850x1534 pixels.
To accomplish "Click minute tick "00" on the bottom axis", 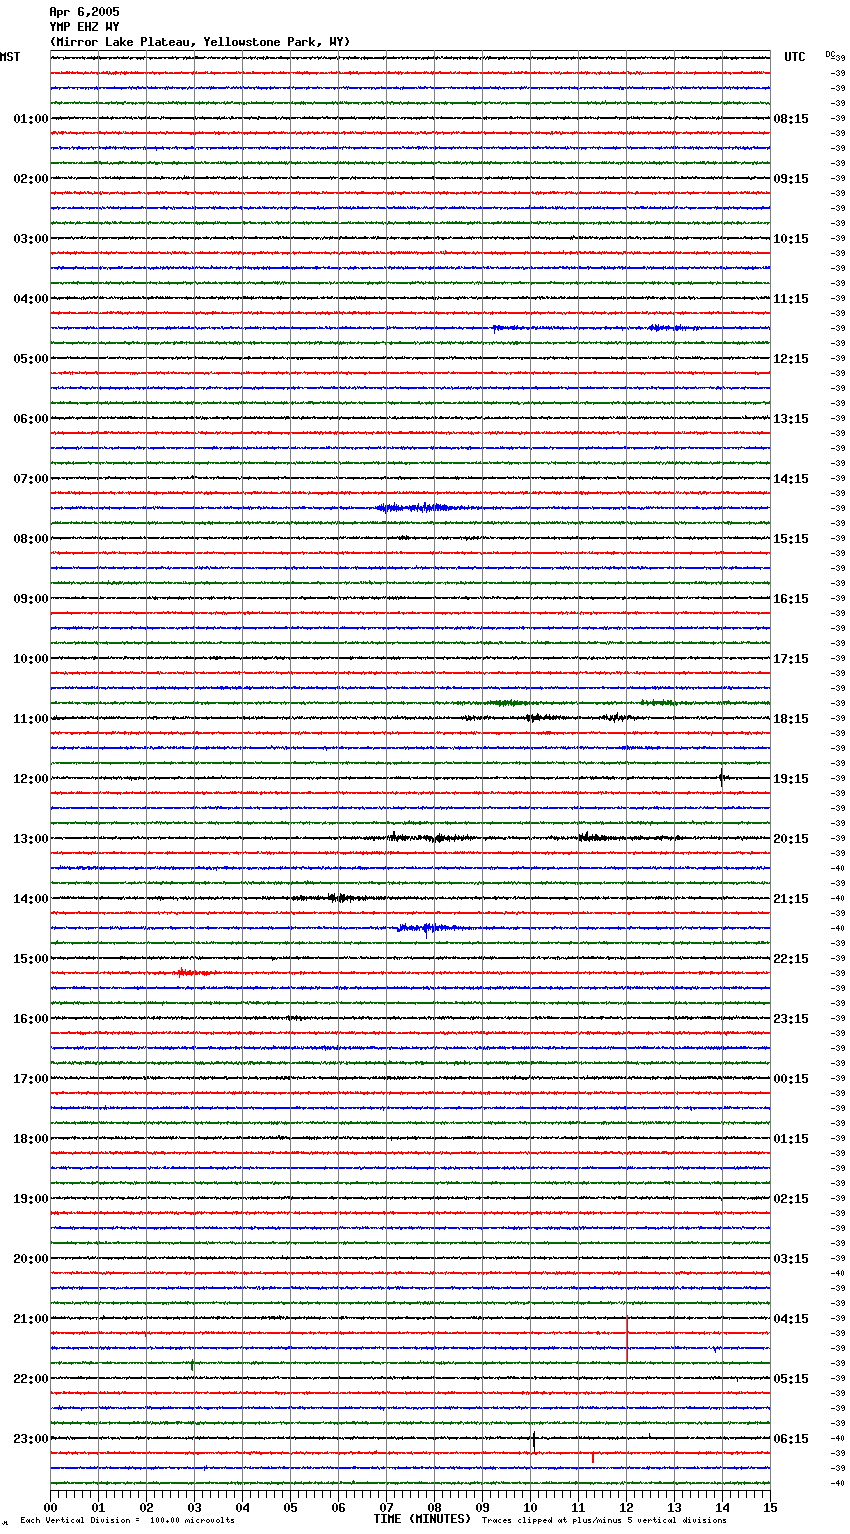I will click(x=50, y=1507).
